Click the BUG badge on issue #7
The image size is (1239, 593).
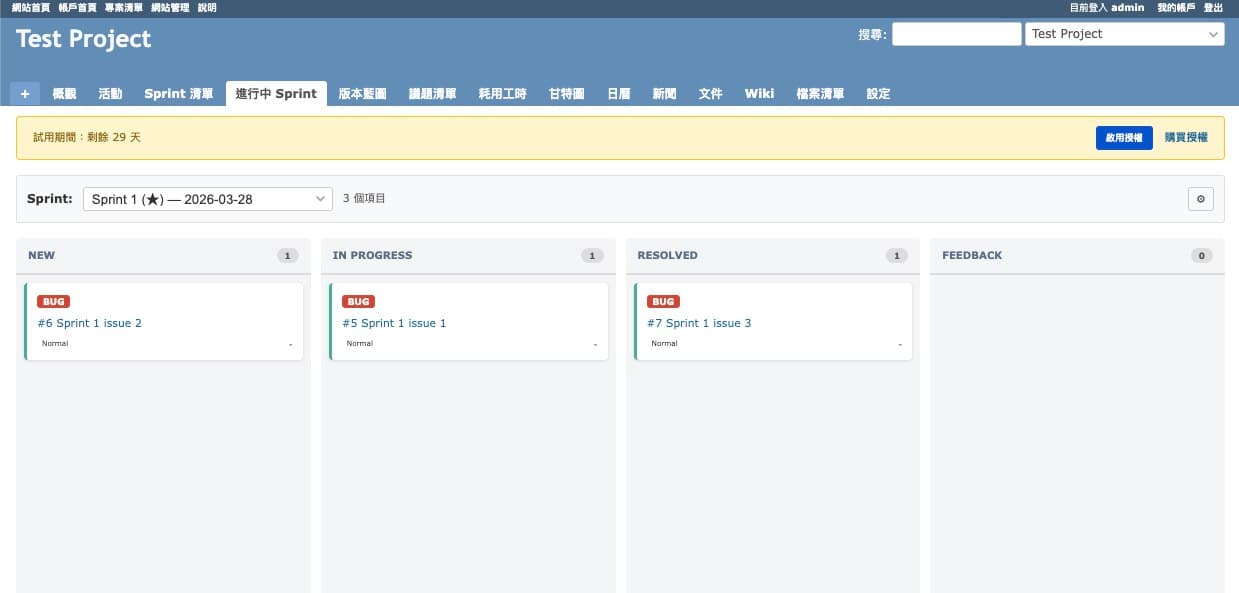tap(663, 301)
